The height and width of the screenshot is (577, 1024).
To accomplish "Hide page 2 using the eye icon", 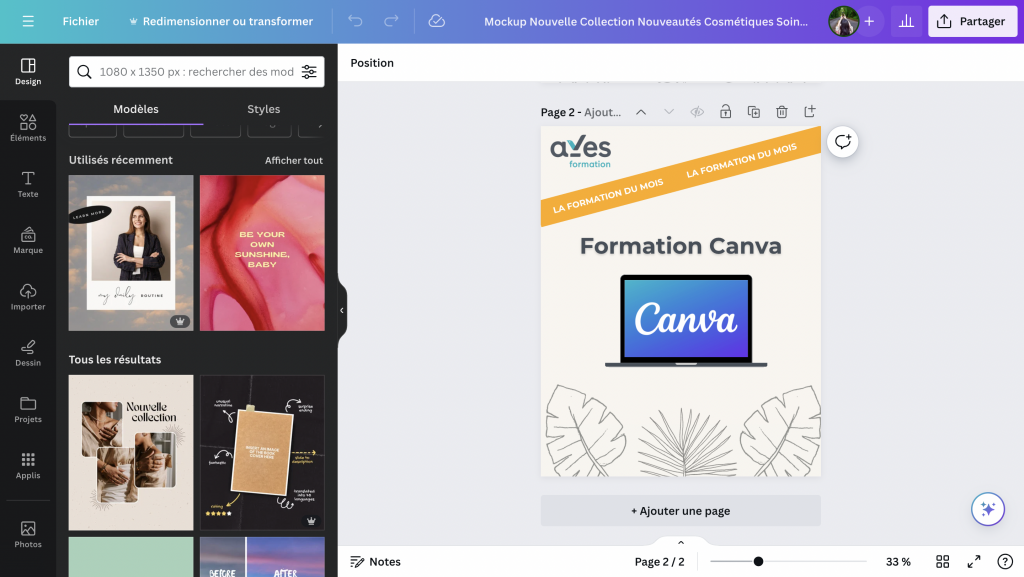I will [697, 112].
